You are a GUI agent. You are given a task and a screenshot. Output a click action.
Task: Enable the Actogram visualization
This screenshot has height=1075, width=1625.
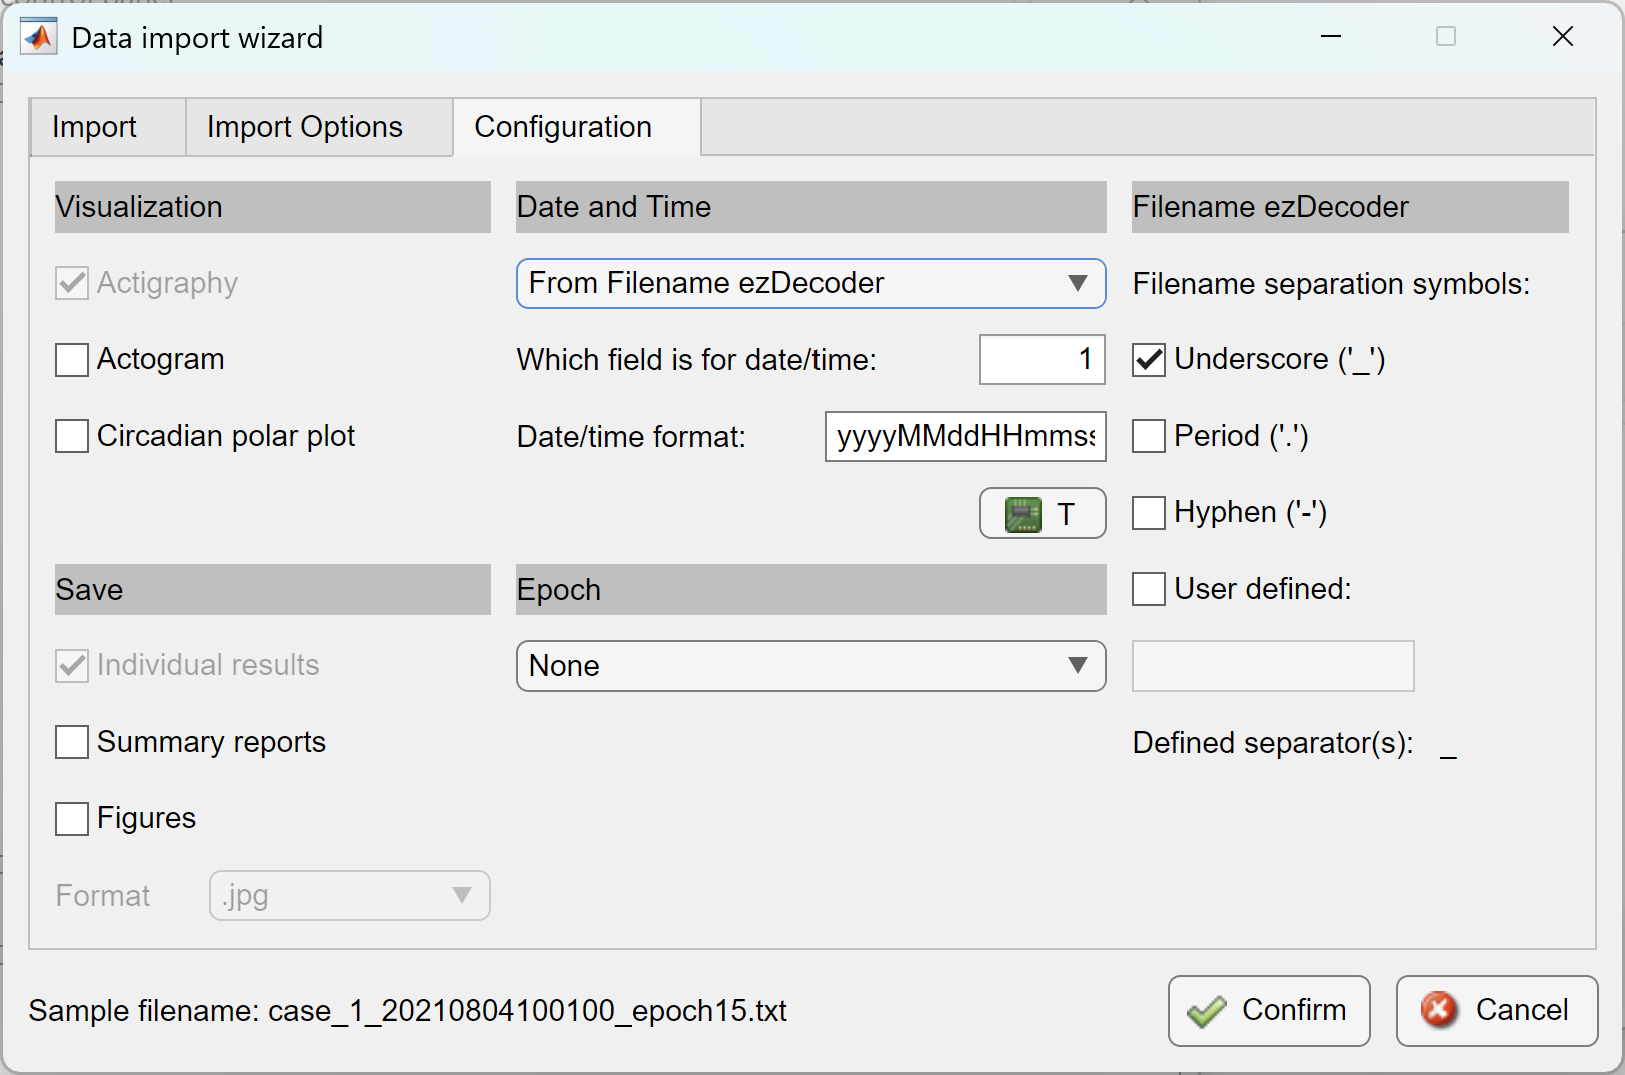71,359
